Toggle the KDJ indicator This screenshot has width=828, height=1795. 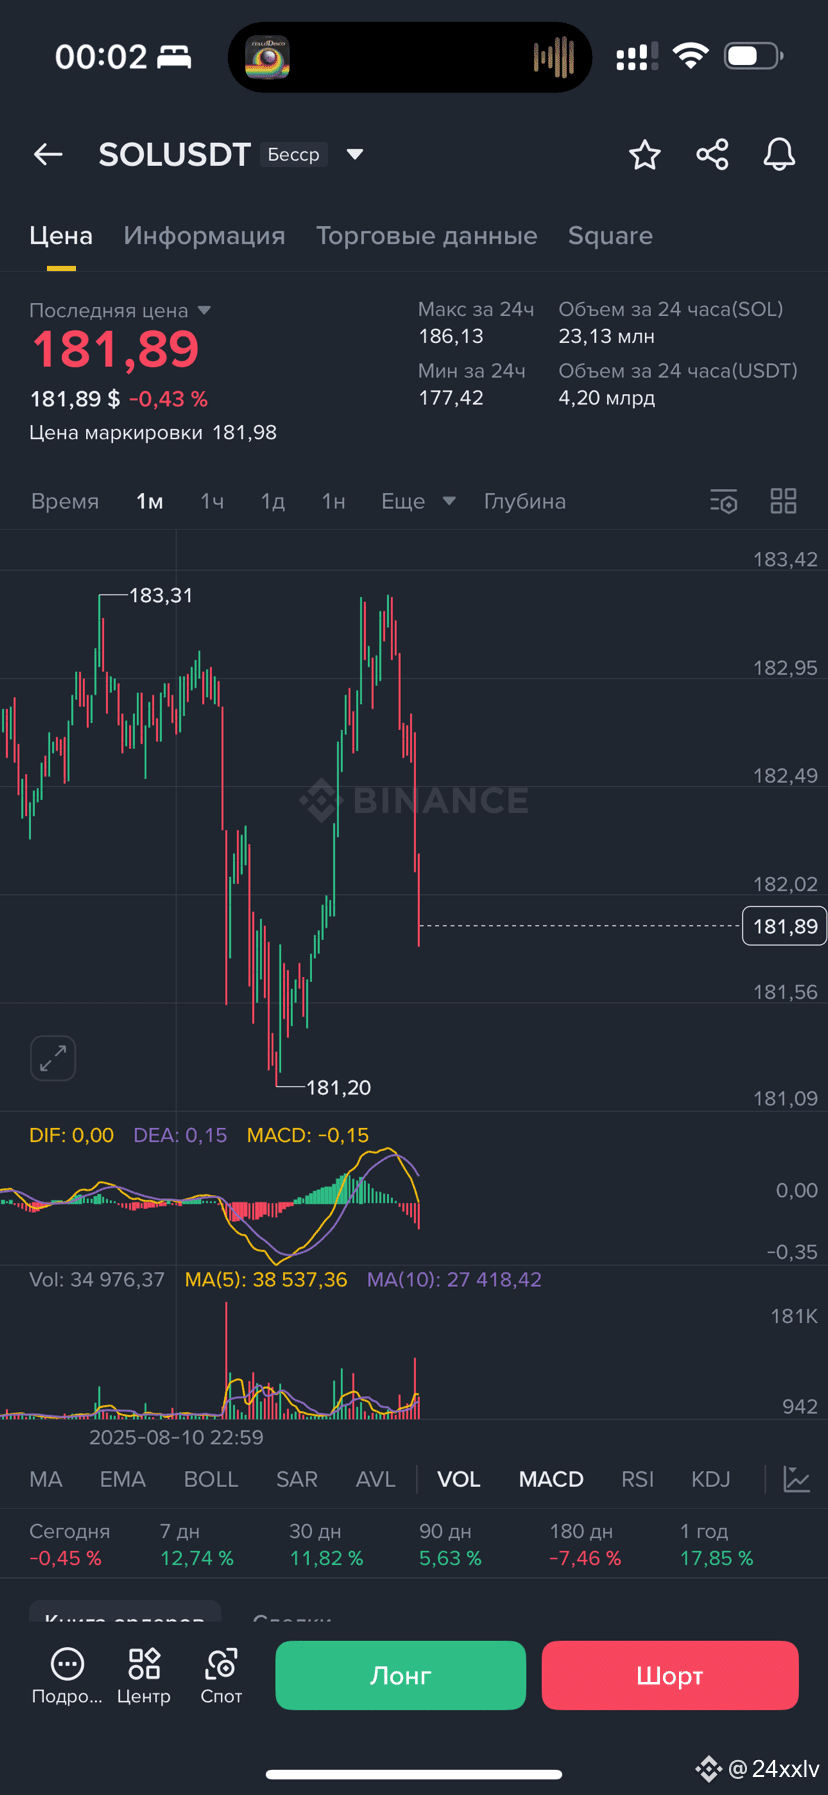711,1479
